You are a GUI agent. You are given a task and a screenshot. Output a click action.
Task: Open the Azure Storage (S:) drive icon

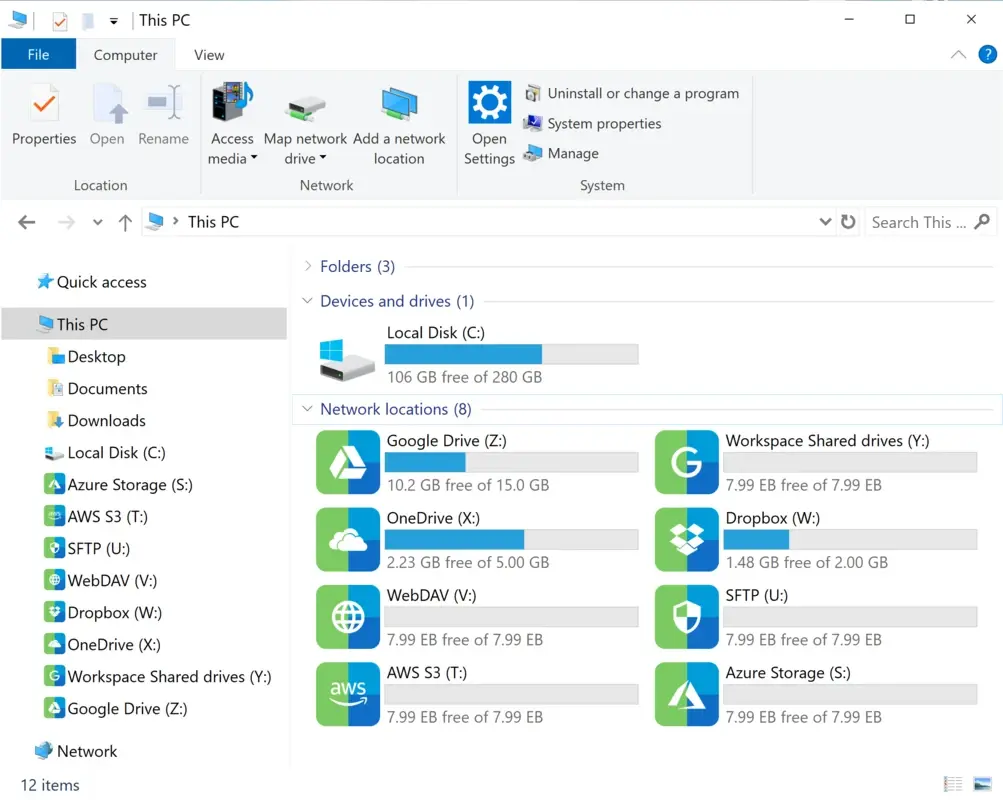point(687,694)
